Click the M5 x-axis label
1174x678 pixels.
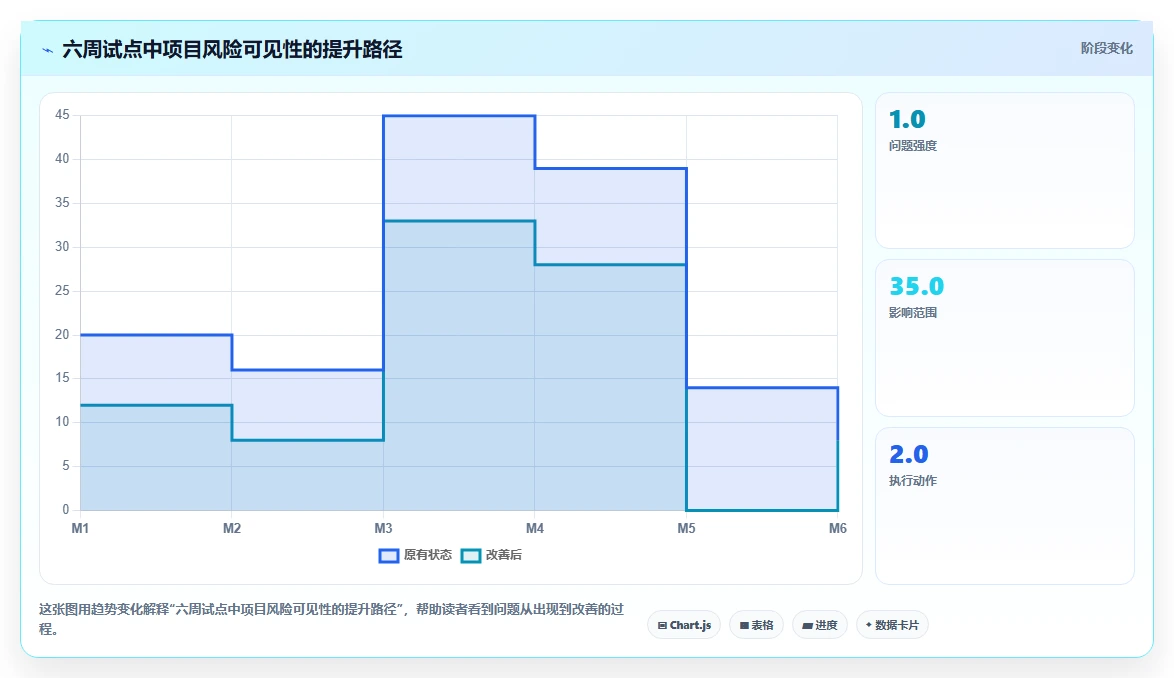coord(687,528)
